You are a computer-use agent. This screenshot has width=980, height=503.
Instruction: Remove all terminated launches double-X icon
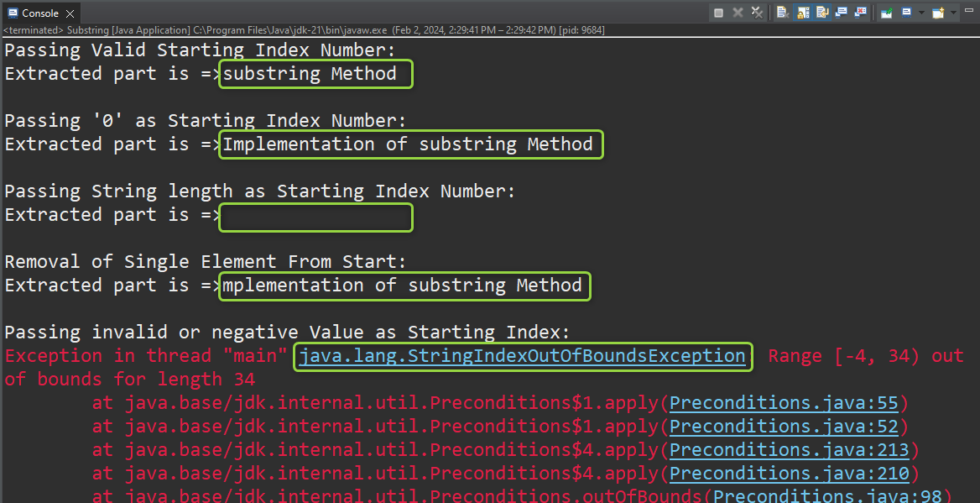(757, 12)
